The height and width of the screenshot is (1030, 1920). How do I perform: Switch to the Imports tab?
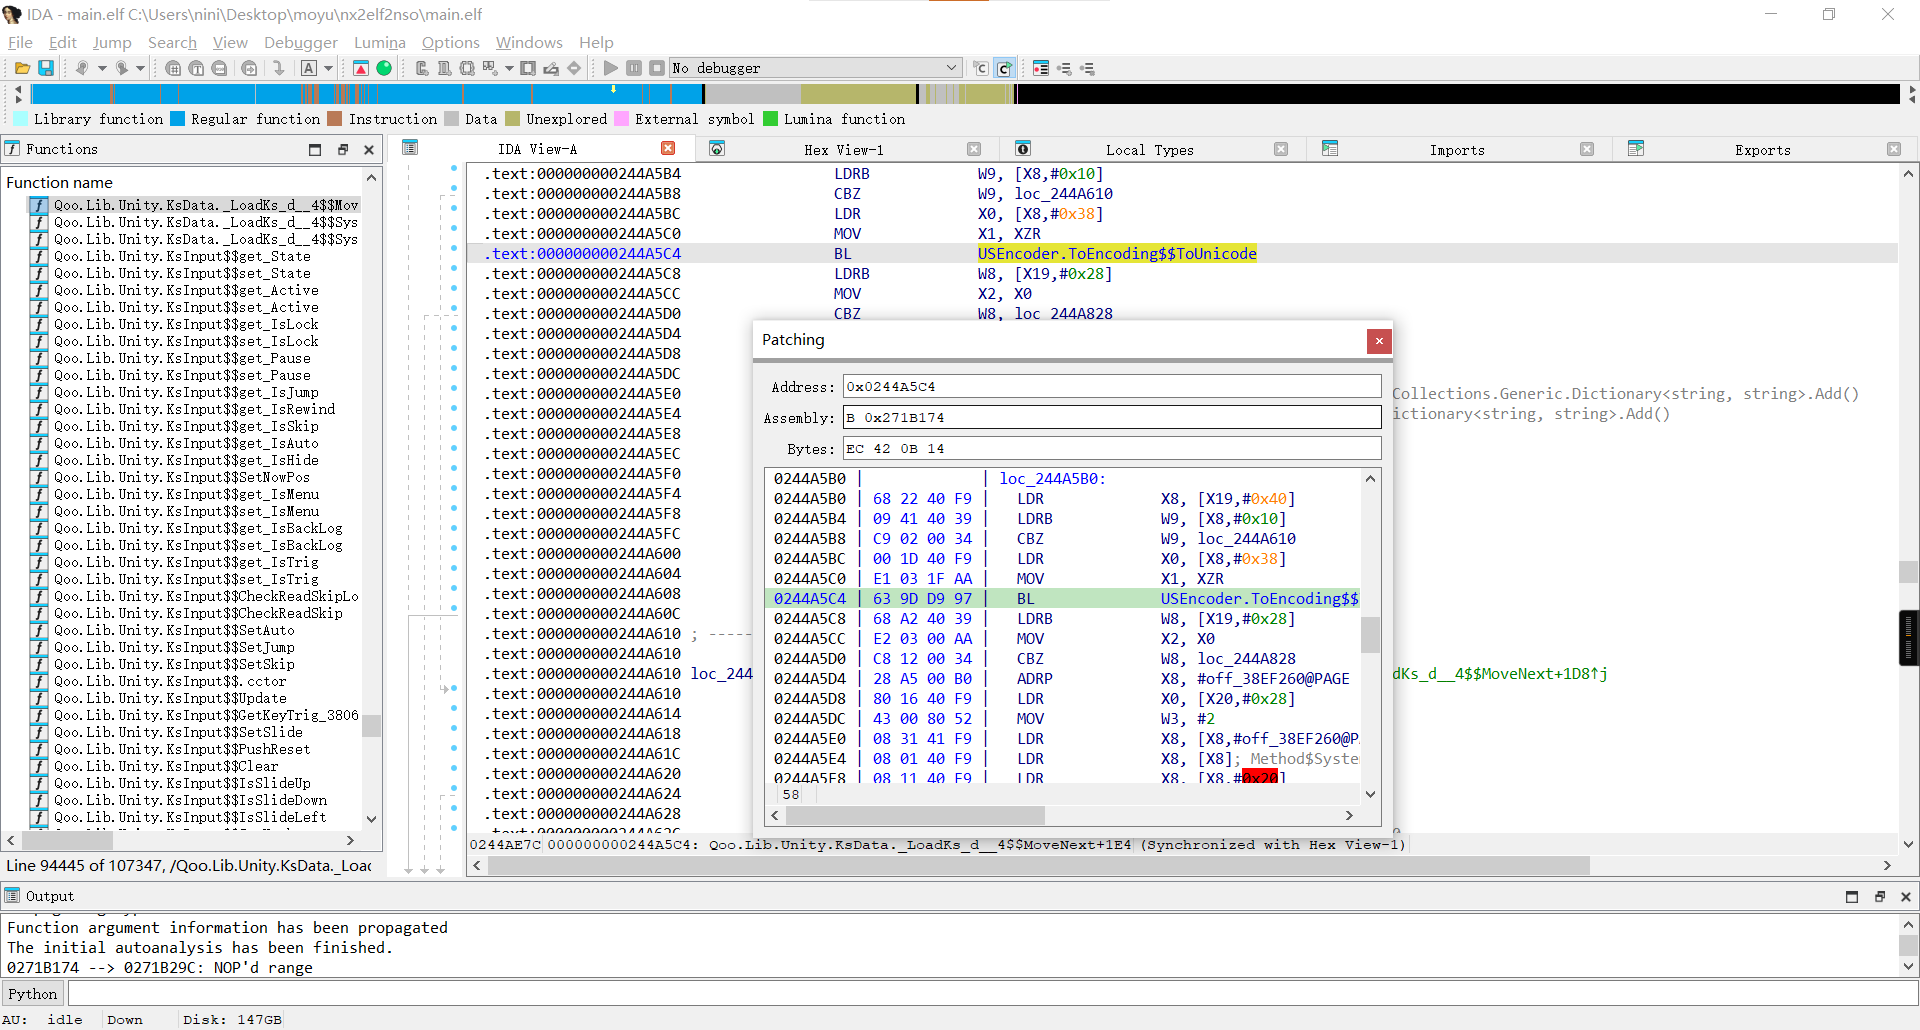1457,150
